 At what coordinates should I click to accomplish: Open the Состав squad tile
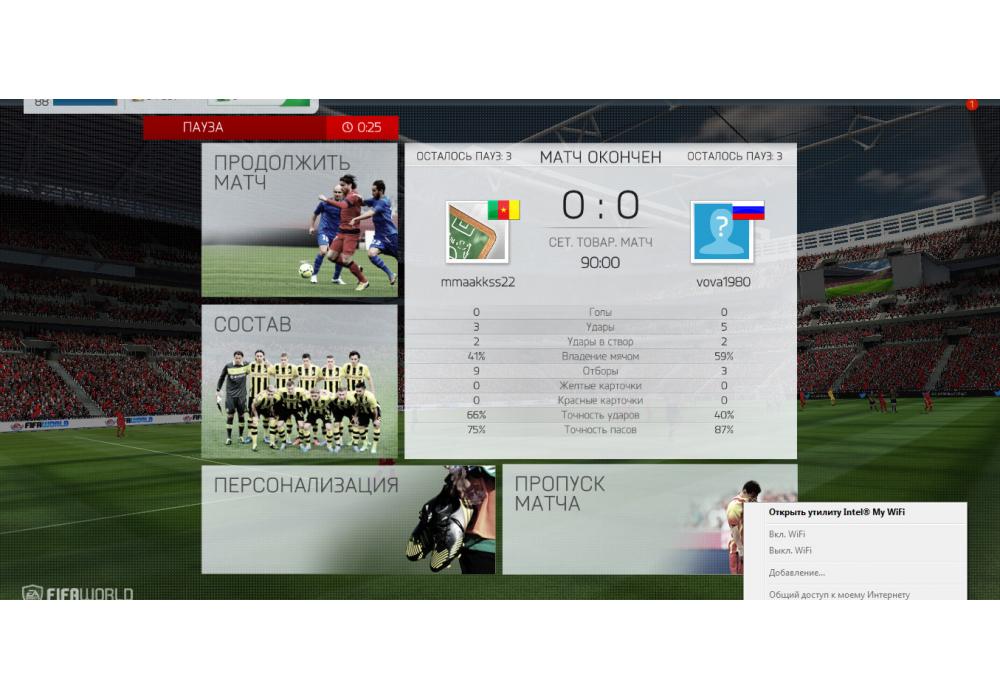(x=299, y=381)
